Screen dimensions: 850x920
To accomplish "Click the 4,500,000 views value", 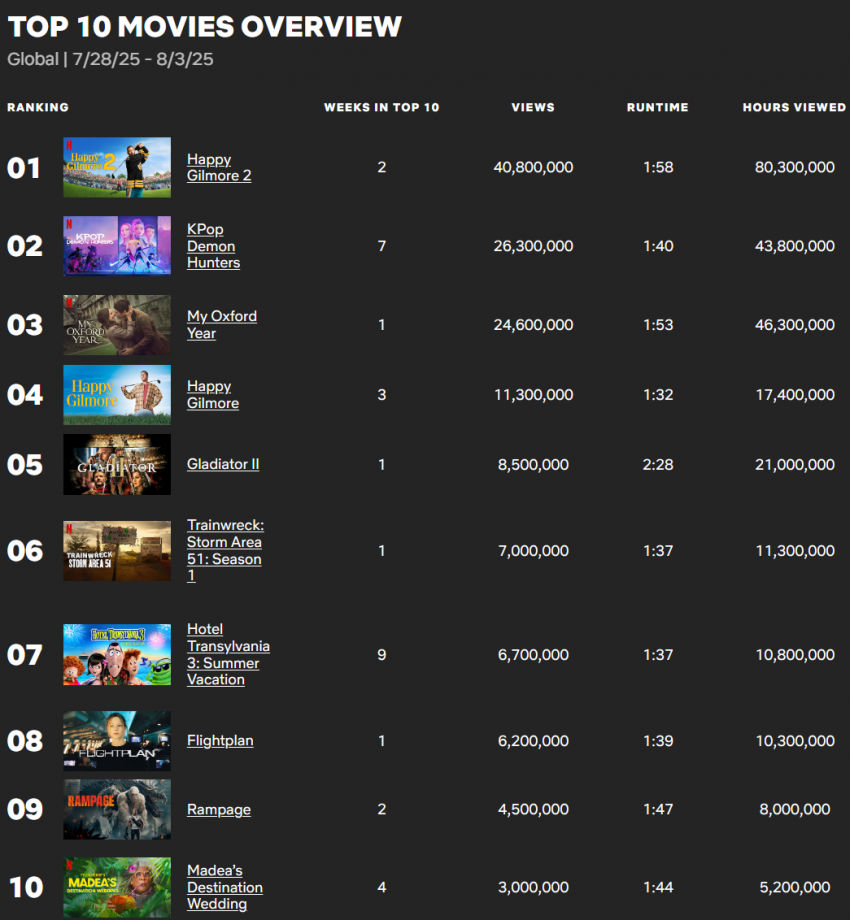I will [533, 809].
